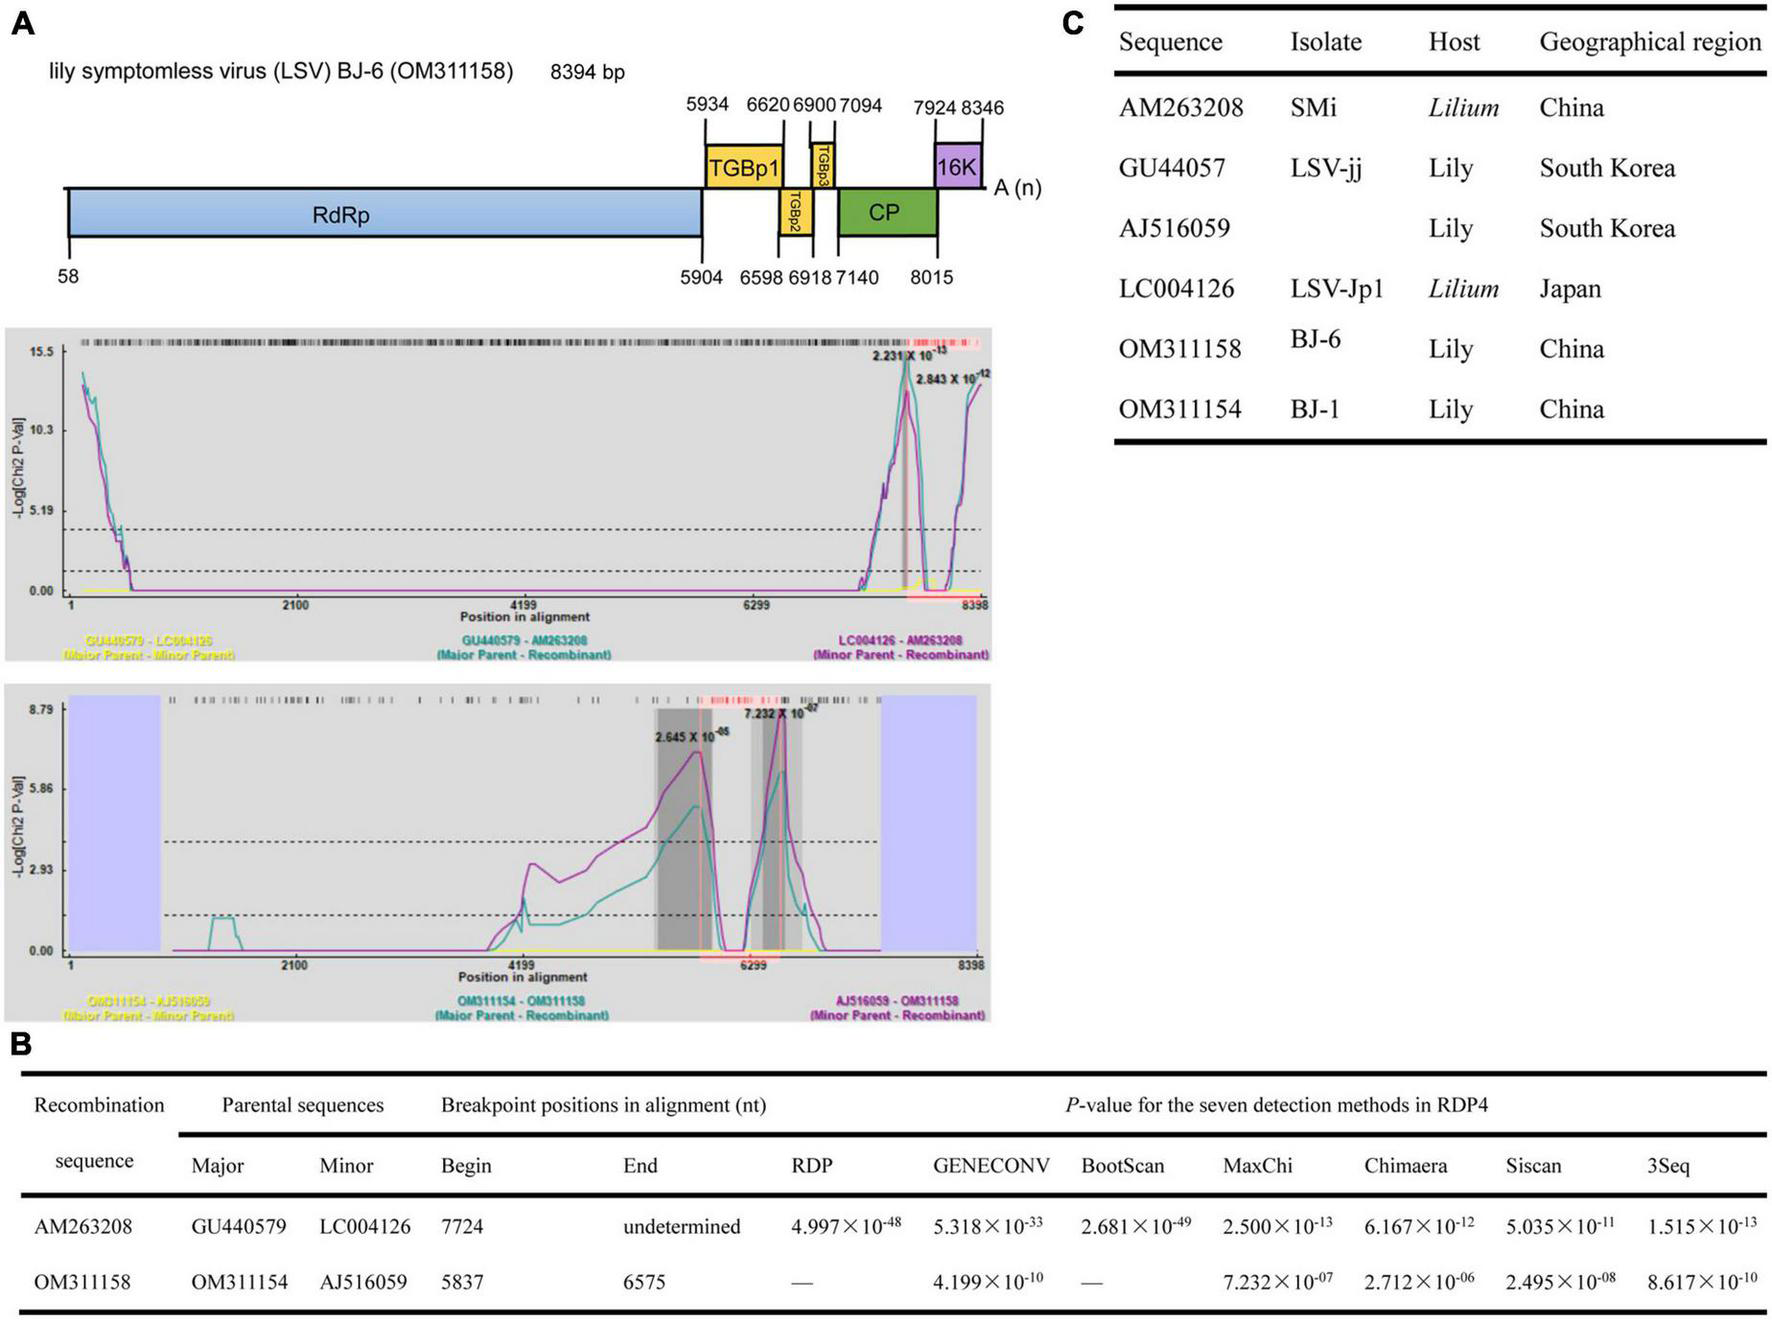Click the blue RdRp genome block
This screenshot has height=1320, width=1772.
384,213
